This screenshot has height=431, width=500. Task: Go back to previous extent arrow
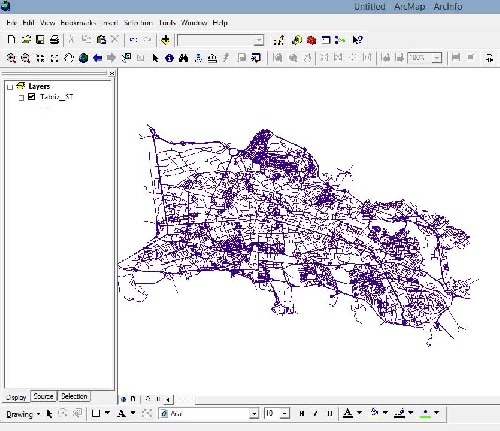(x=97, y=58)
